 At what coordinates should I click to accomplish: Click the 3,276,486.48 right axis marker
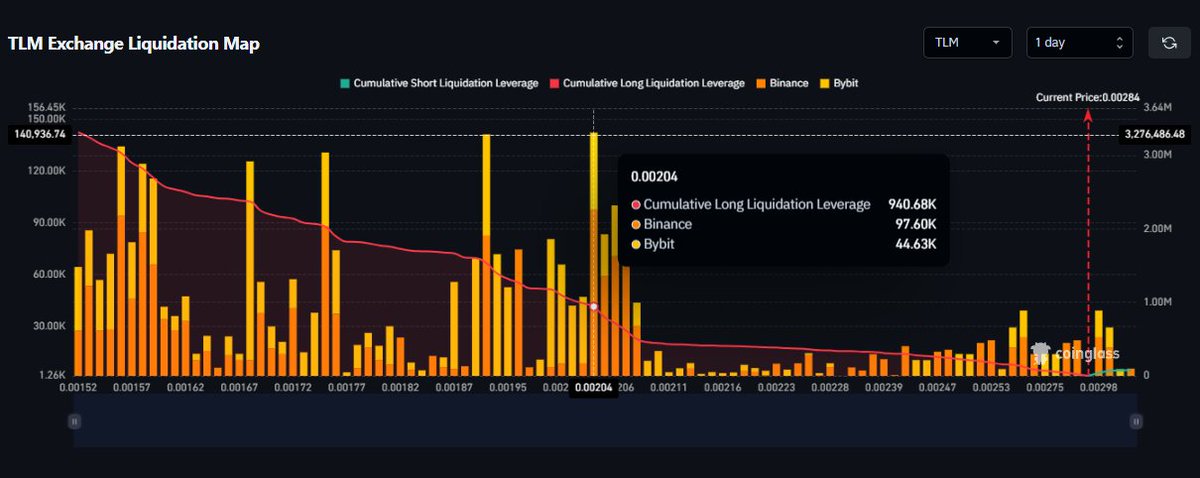pyautogui.click(x=1157, y=134)
